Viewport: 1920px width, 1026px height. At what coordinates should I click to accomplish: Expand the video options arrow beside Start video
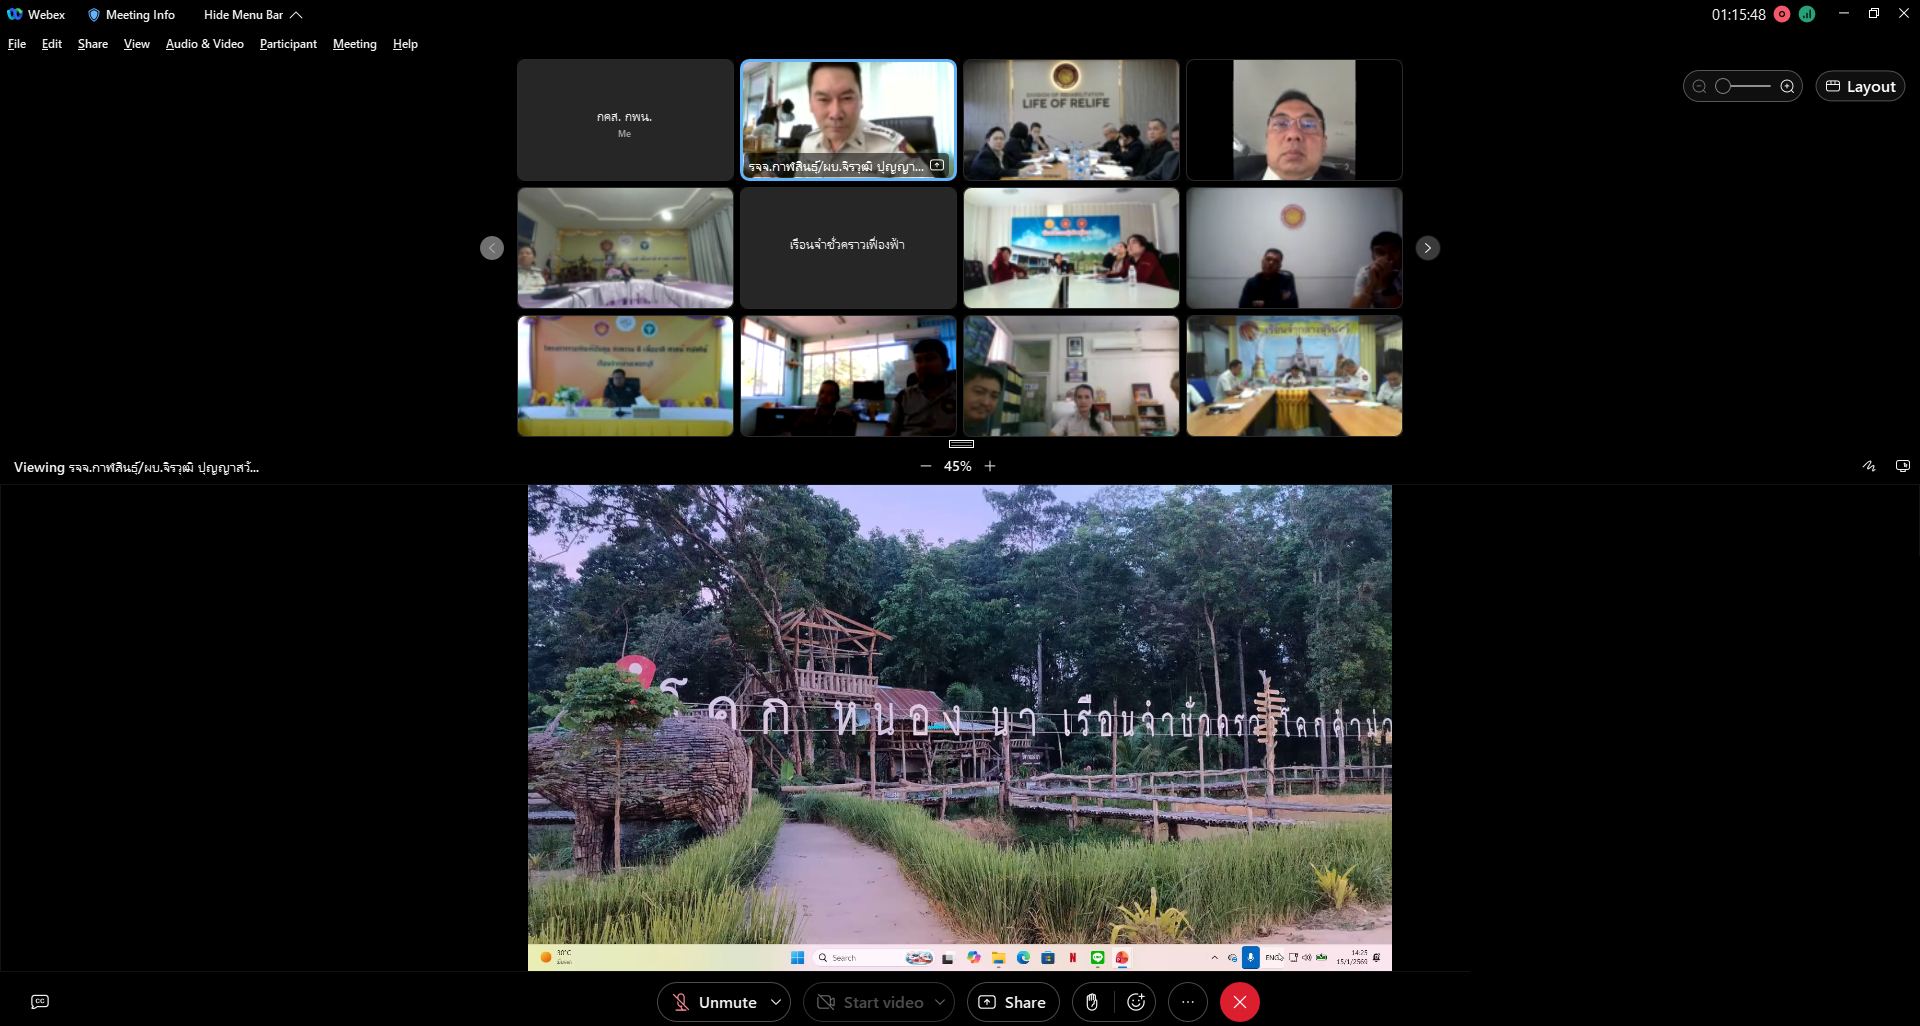pyautogui.click(x=940, y=1002)
